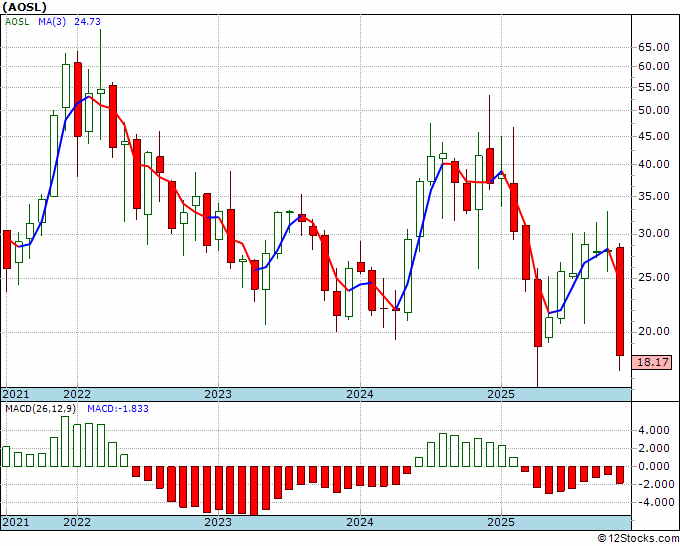Click the 30.00 price axis label
This screenshot has width=680, height=546.
click(x=654, y=234)
